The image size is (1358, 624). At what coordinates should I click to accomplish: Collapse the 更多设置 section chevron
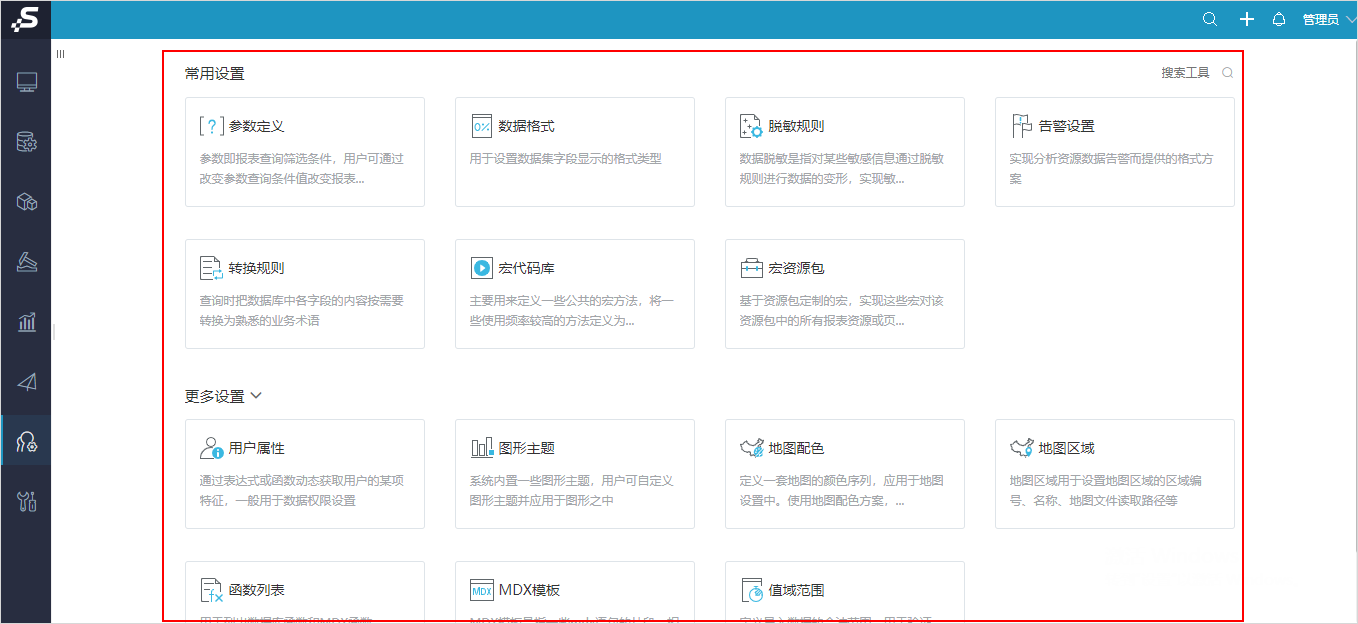click(x=256, y=396)
